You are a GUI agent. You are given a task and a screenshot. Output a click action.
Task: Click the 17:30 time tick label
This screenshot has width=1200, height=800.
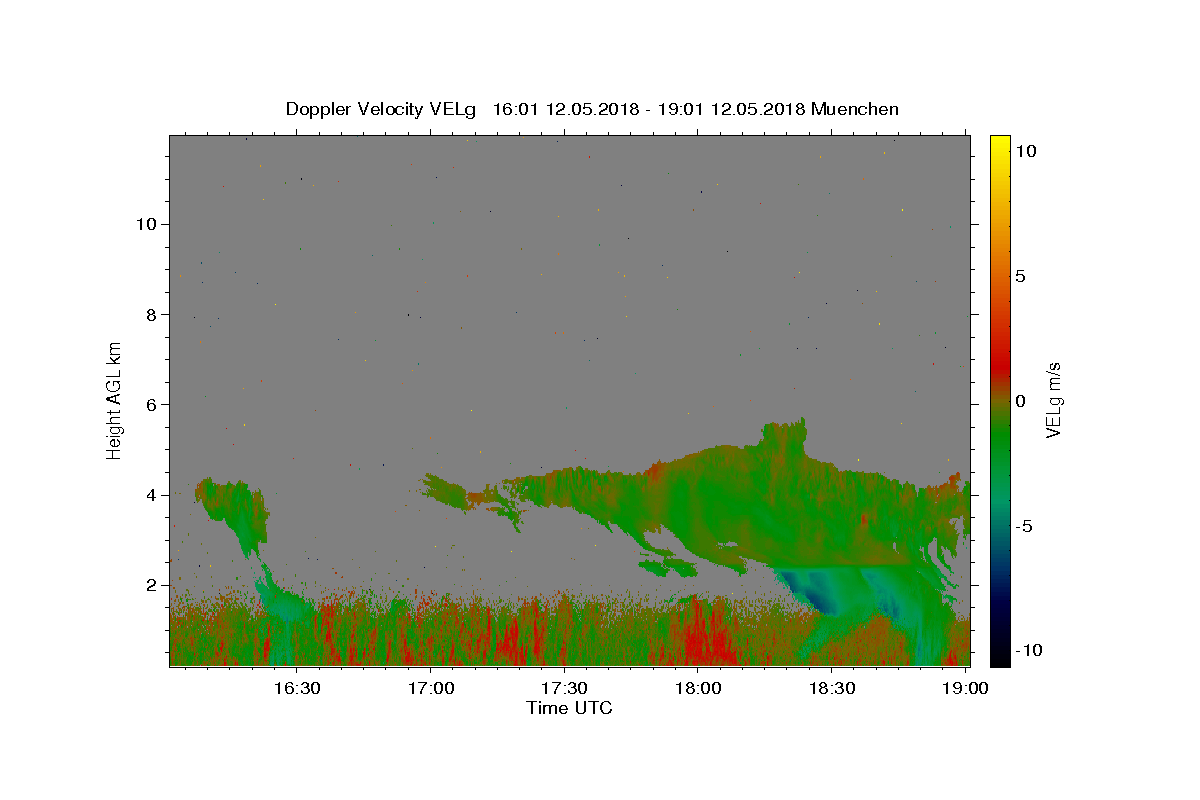click(x=564, y=688)
